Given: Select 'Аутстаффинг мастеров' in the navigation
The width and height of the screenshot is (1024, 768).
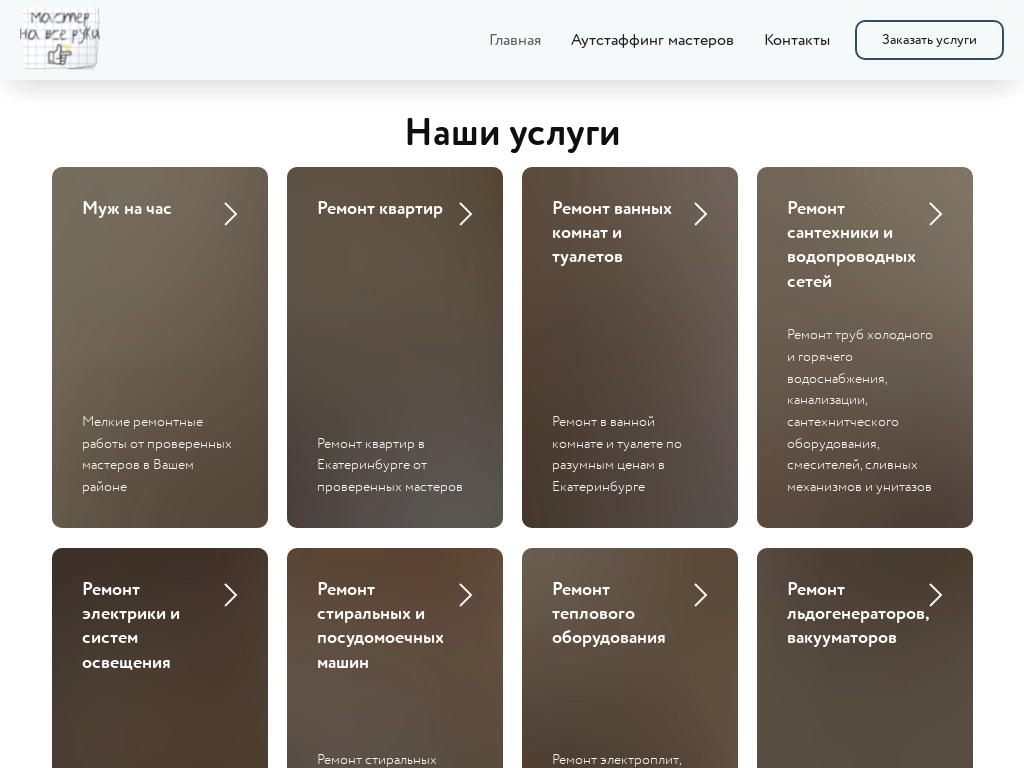Looking at the screenshot, I should click(652, 40).
